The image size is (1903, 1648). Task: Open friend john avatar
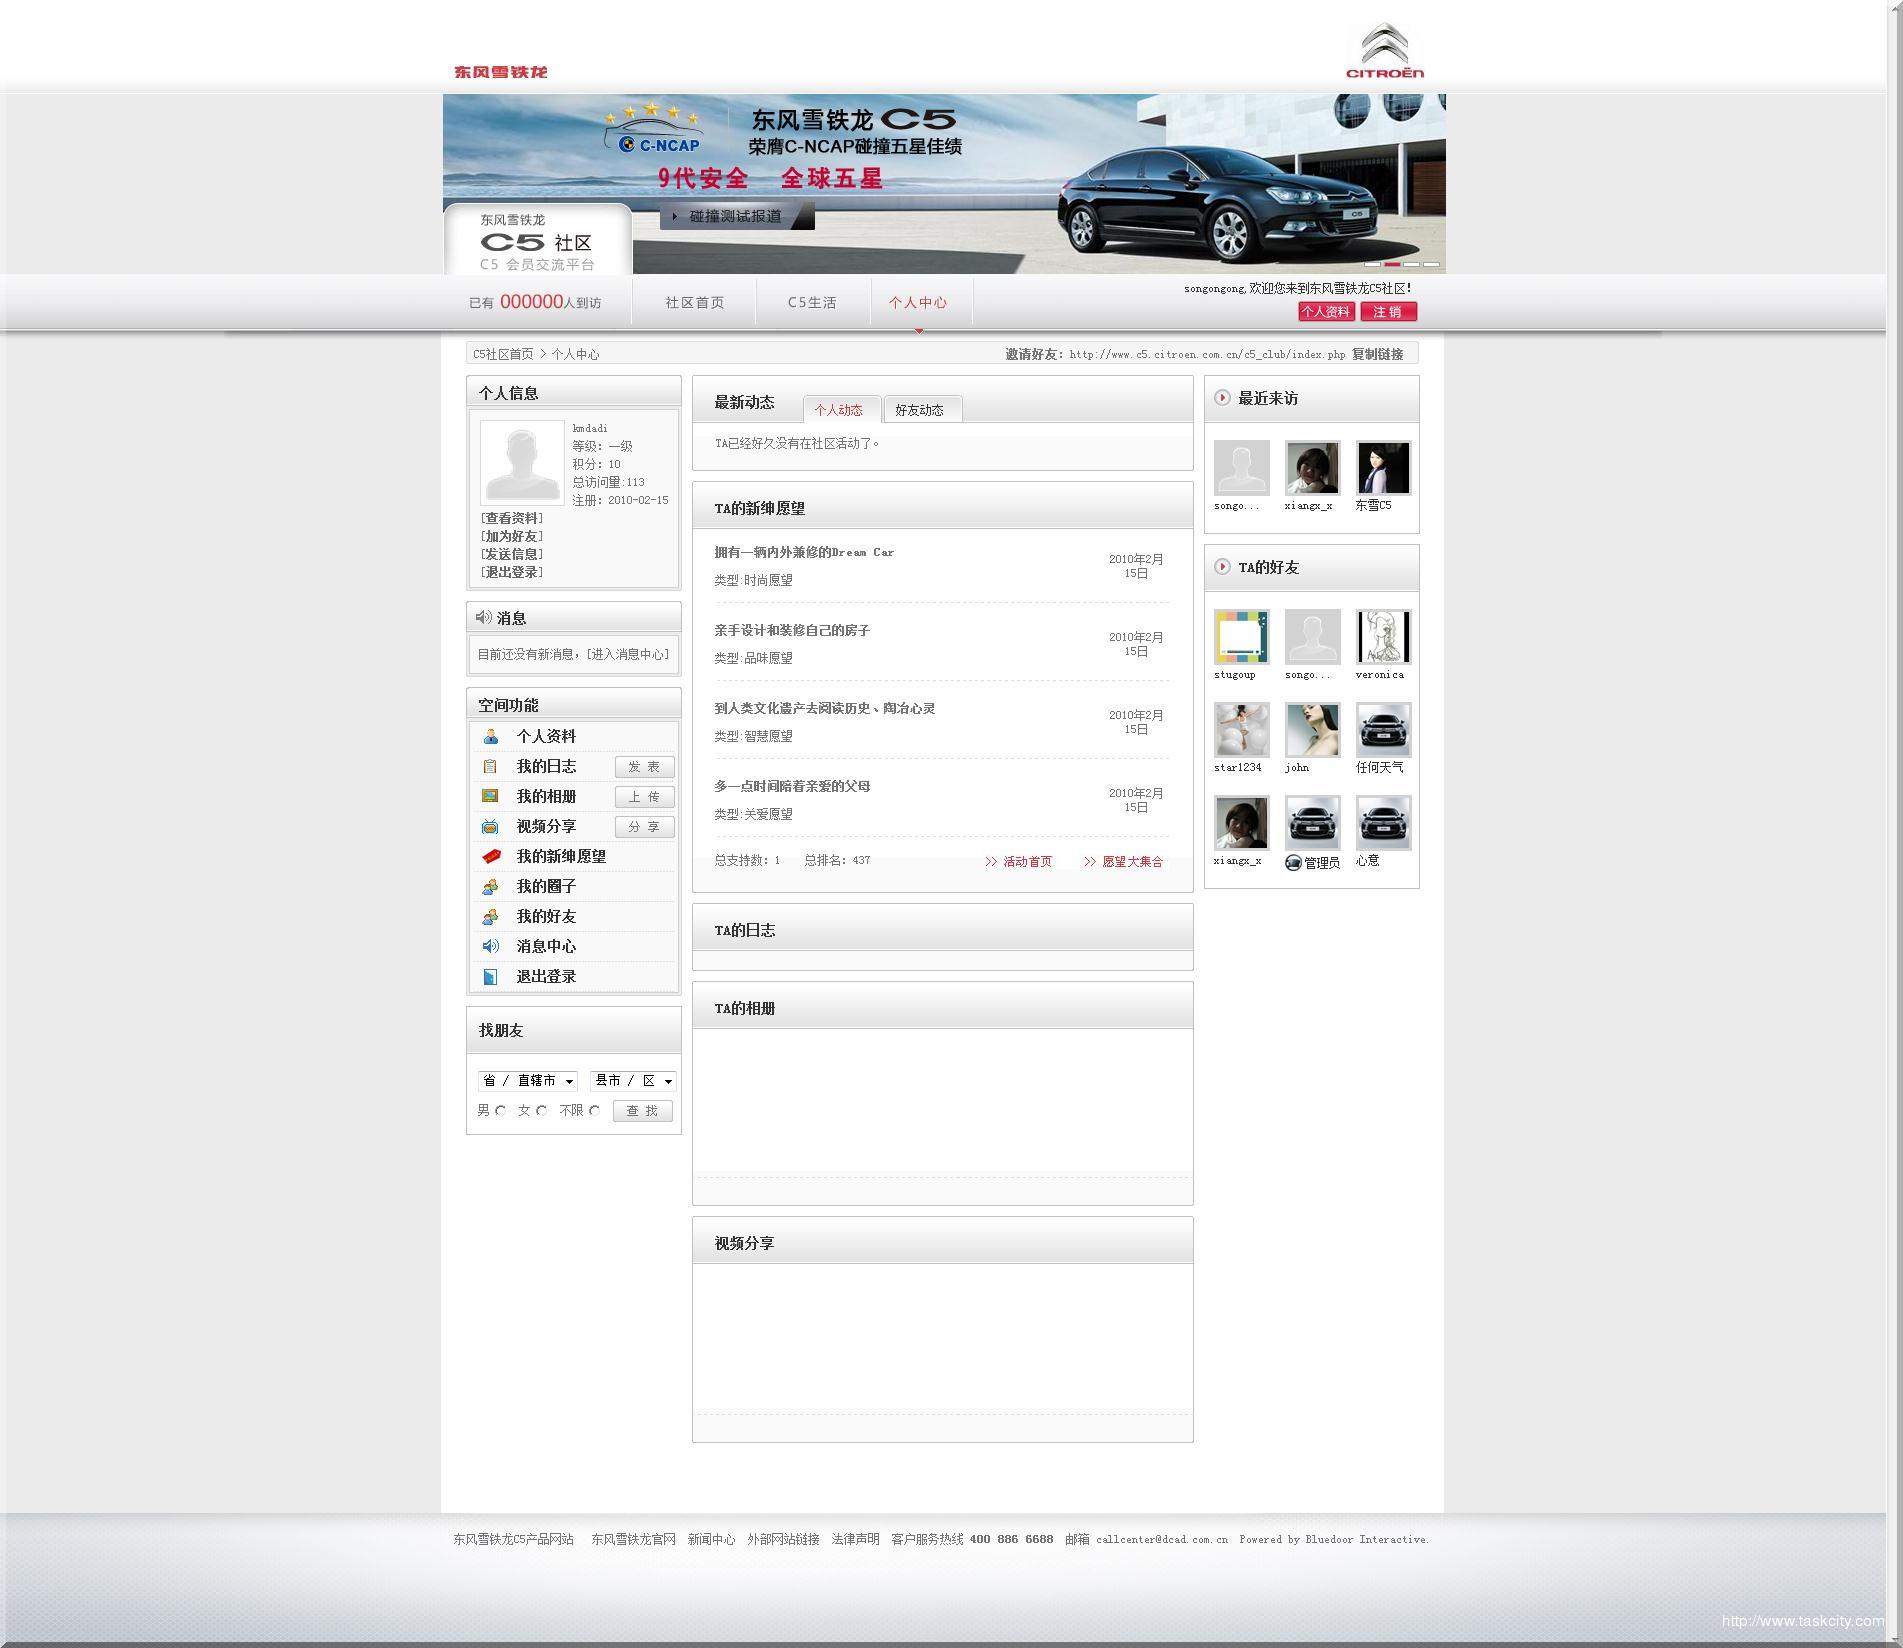tap(1312, 730)
